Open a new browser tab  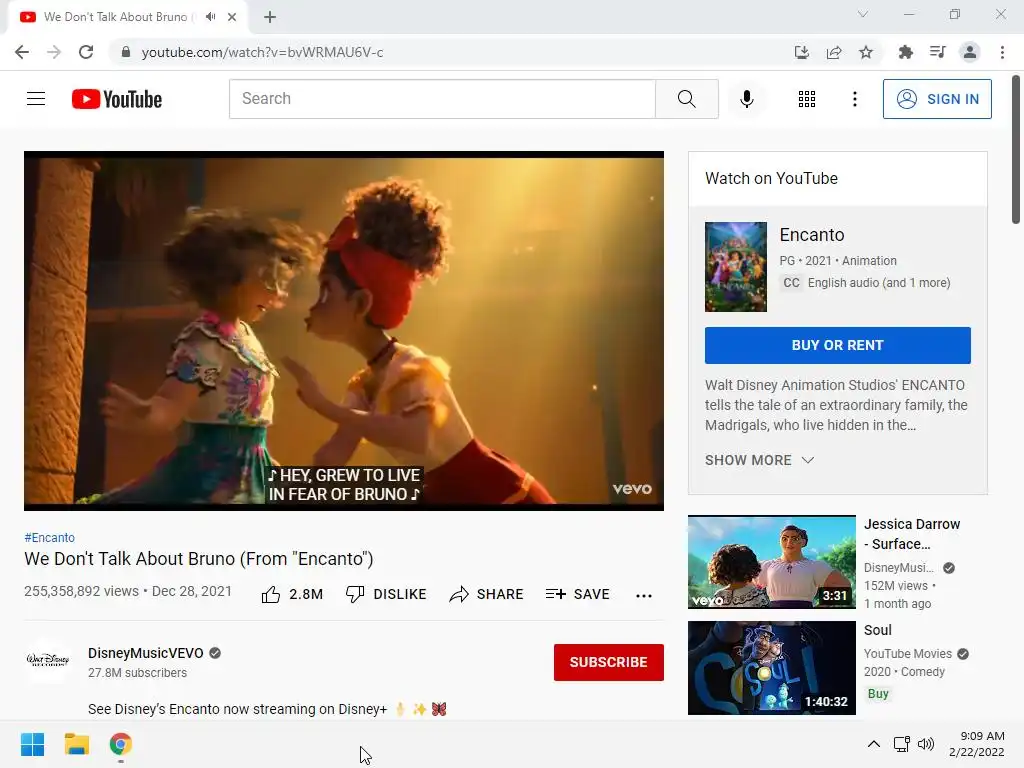(x=270, y=17)
